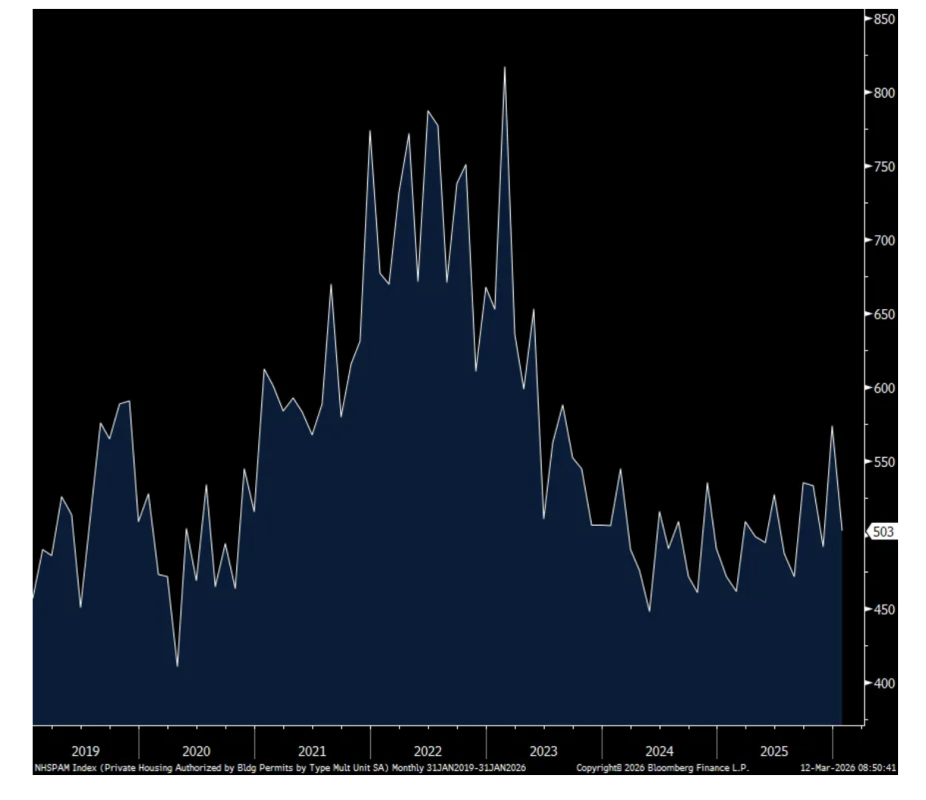Click the 12-Mar-2026 timestamp in footer
Viewport: 926px width, 800px height.
[850, 768]
